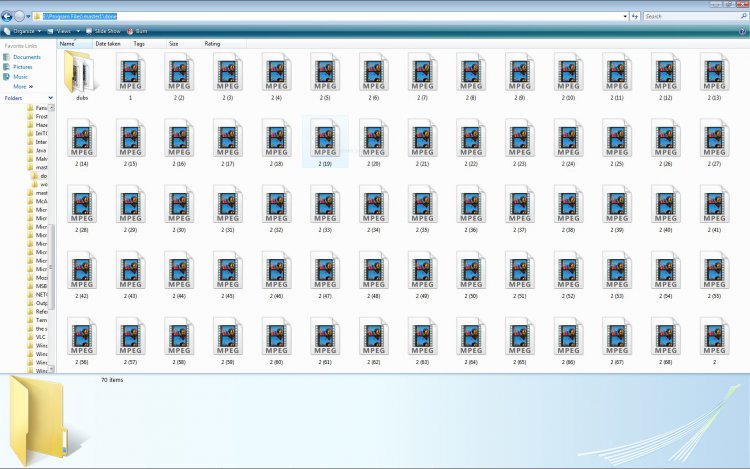Go back using the Back arrow button

(7, 17)
